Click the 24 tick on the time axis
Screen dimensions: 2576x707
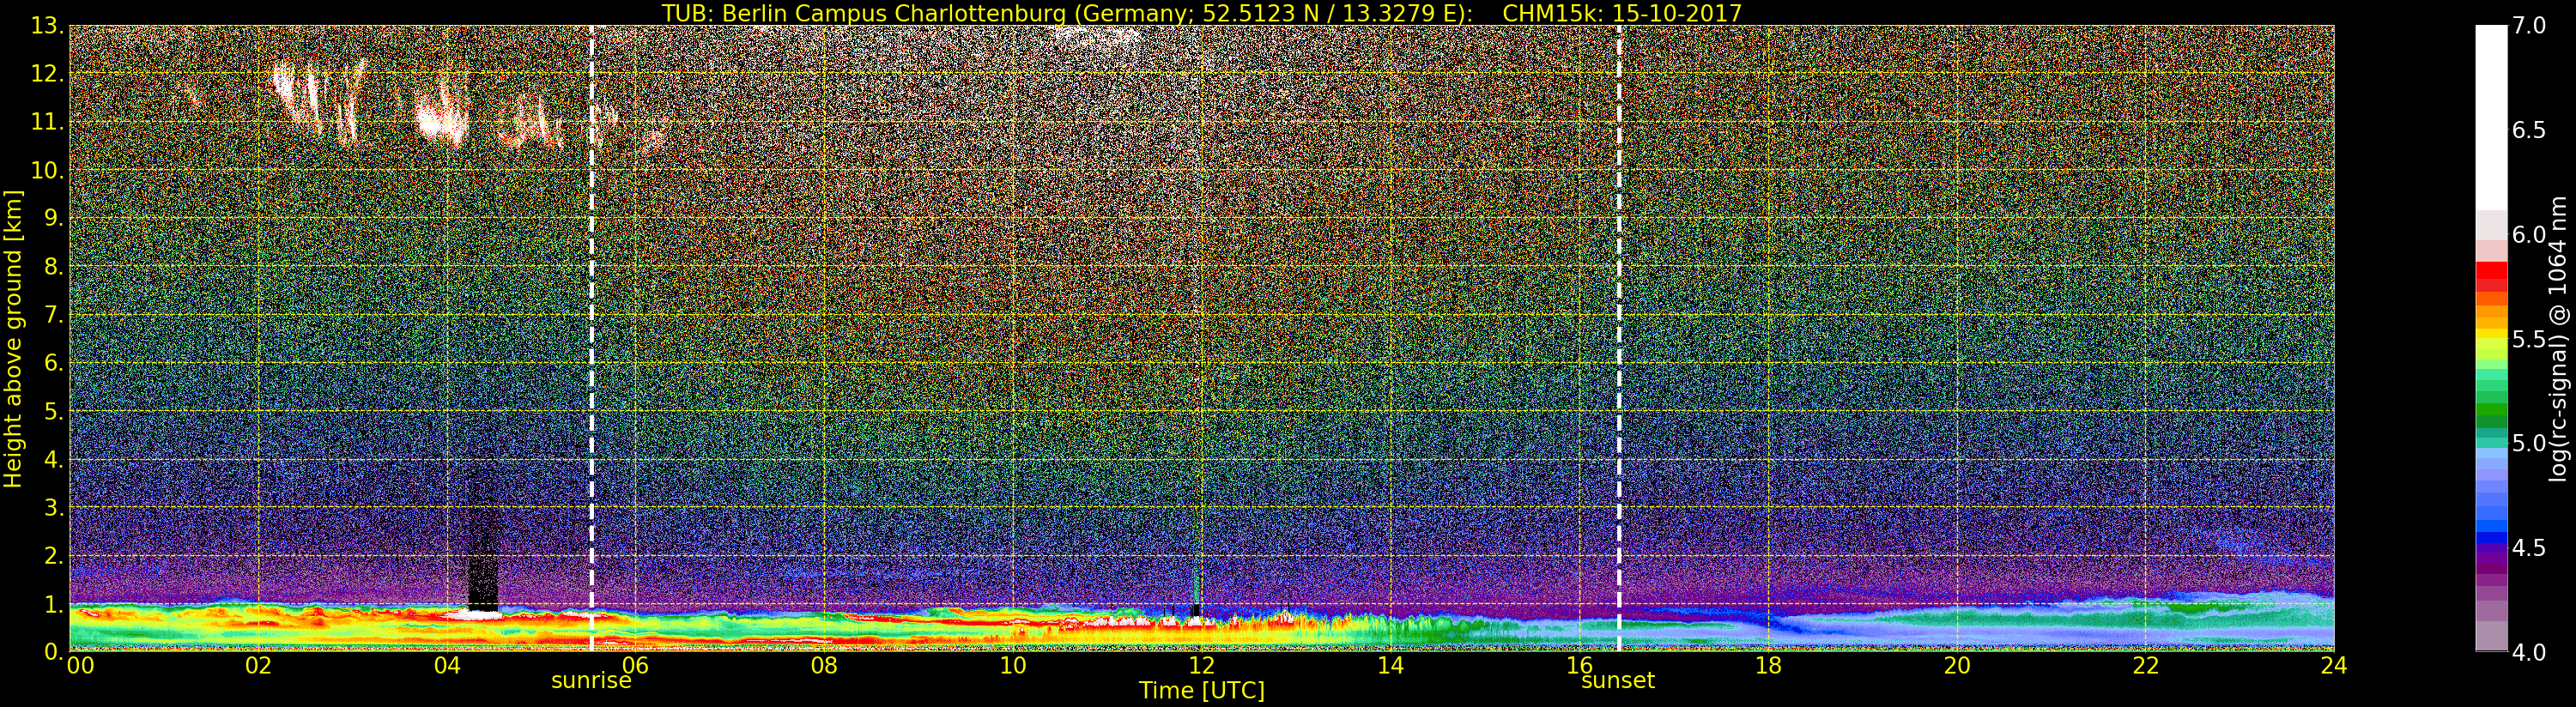2333,666
